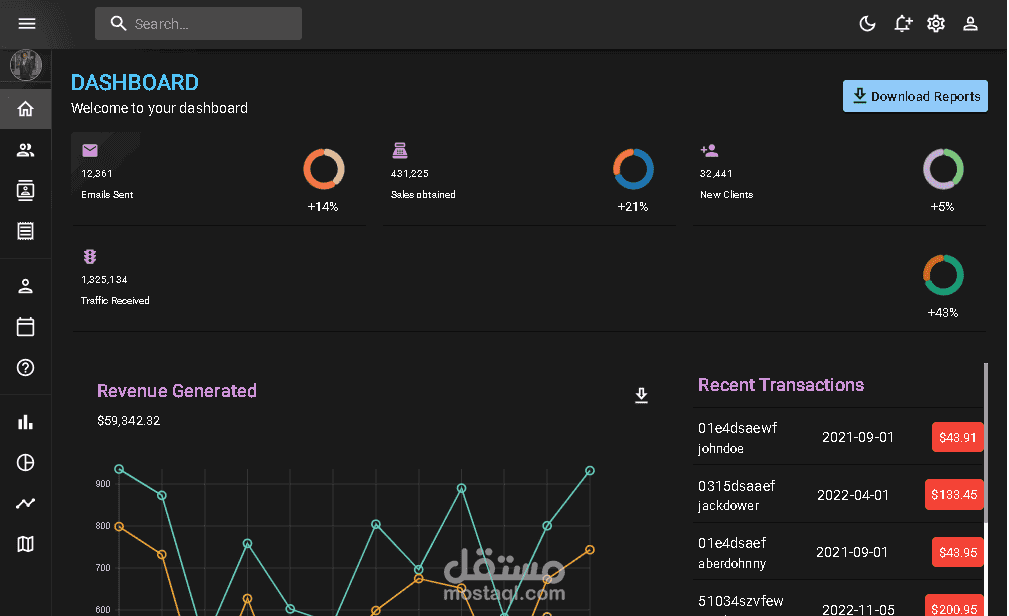Download the Revenue Generated chart
The image size is (1009, 616).
click(641, 395)
